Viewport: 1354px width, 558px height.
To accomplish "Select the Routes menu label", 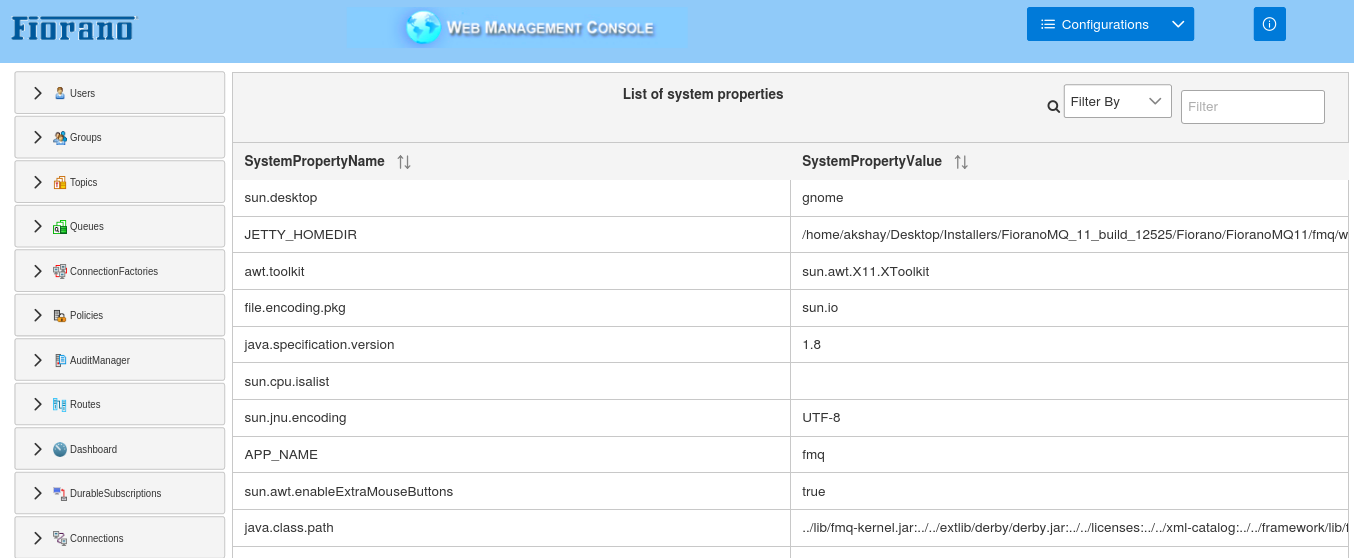I will tap(85, 404).
